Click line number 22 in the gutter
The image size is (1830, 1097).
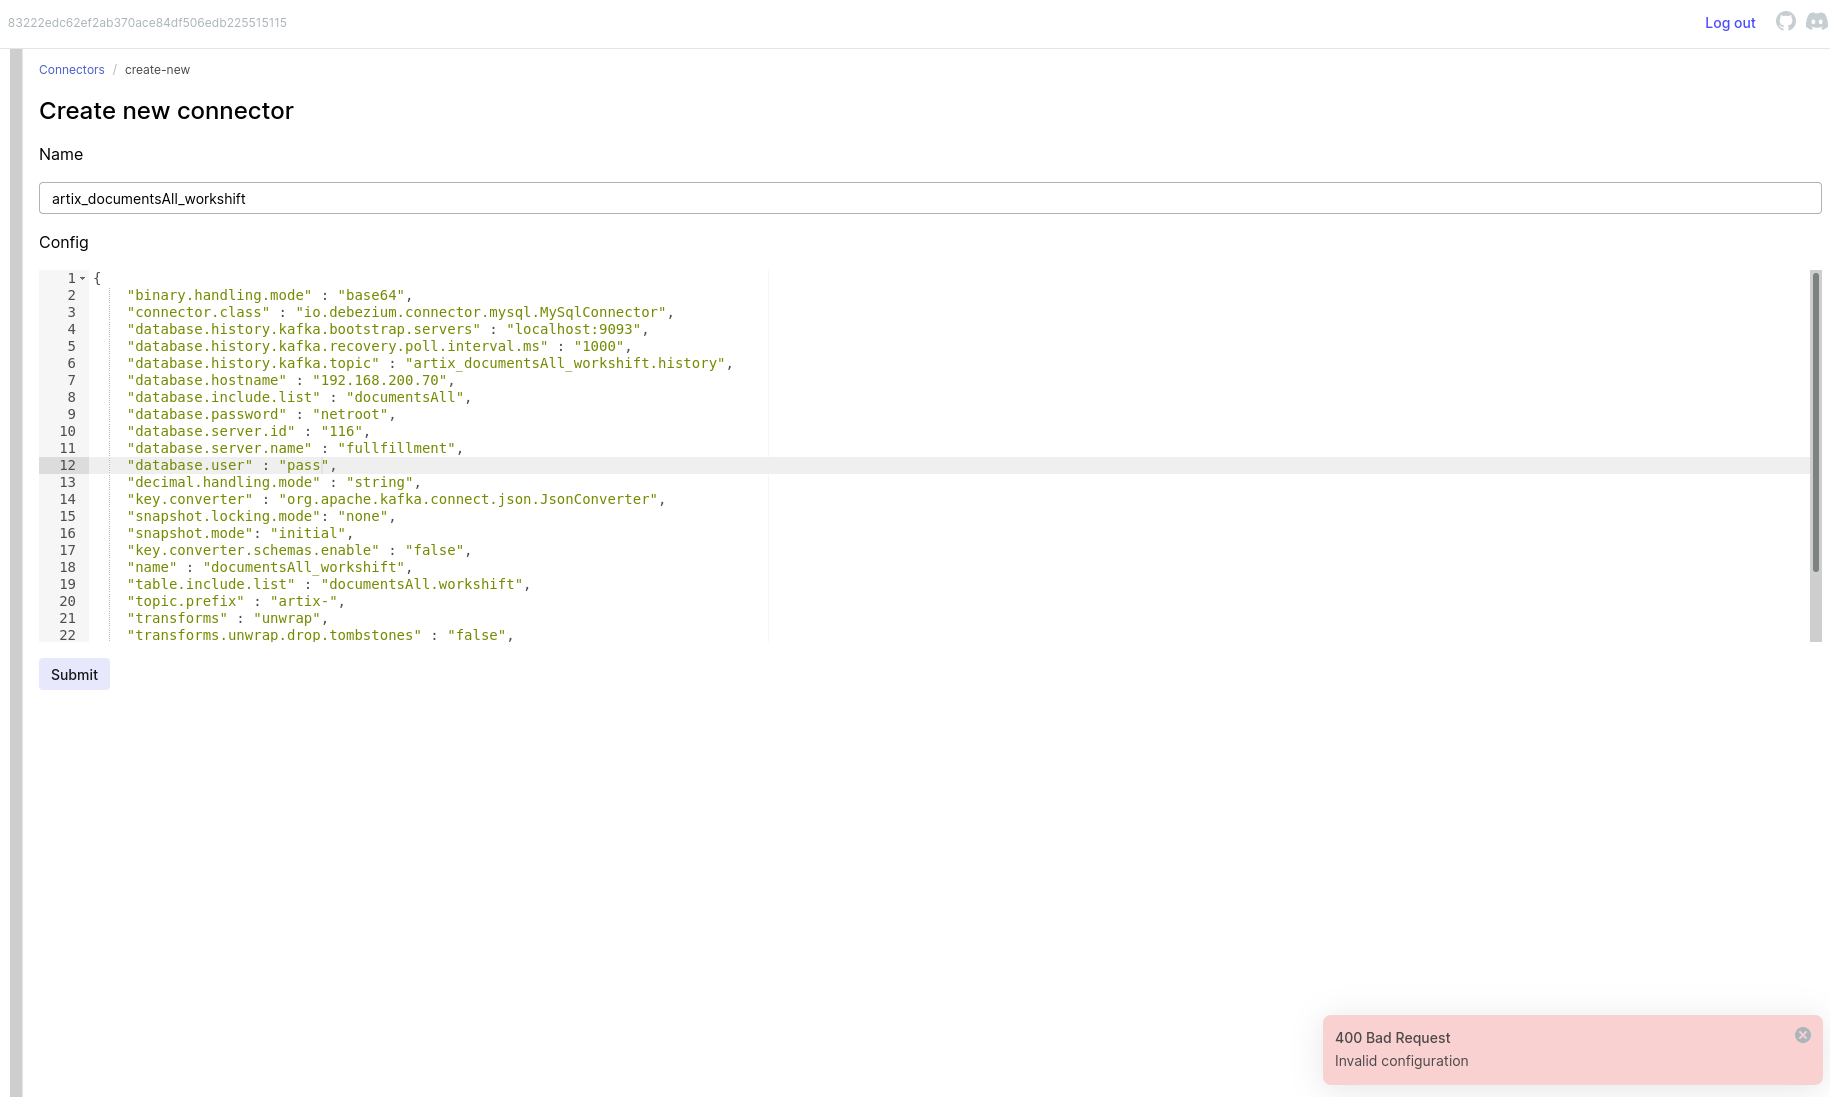coord(67,635)
